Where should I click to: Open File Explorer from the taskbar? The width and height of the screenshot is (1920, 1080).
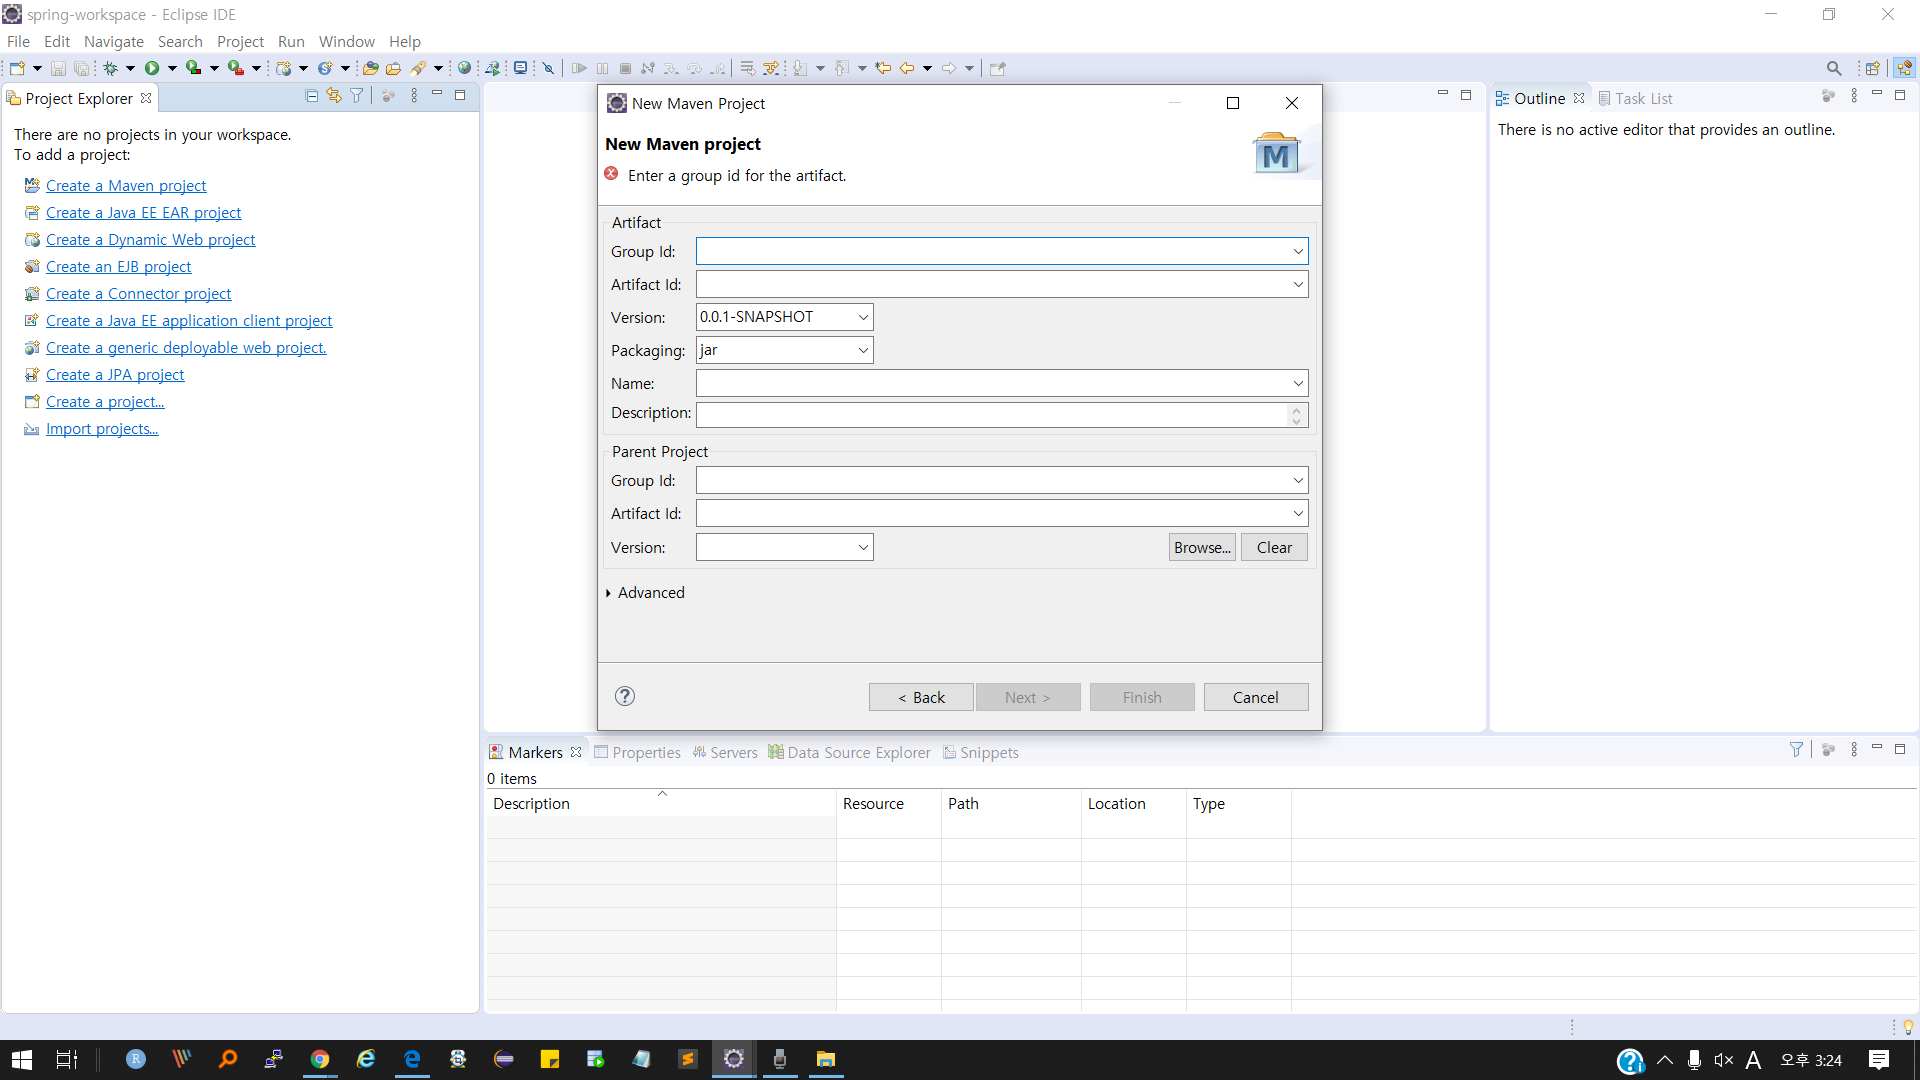tap(825, 1059)
